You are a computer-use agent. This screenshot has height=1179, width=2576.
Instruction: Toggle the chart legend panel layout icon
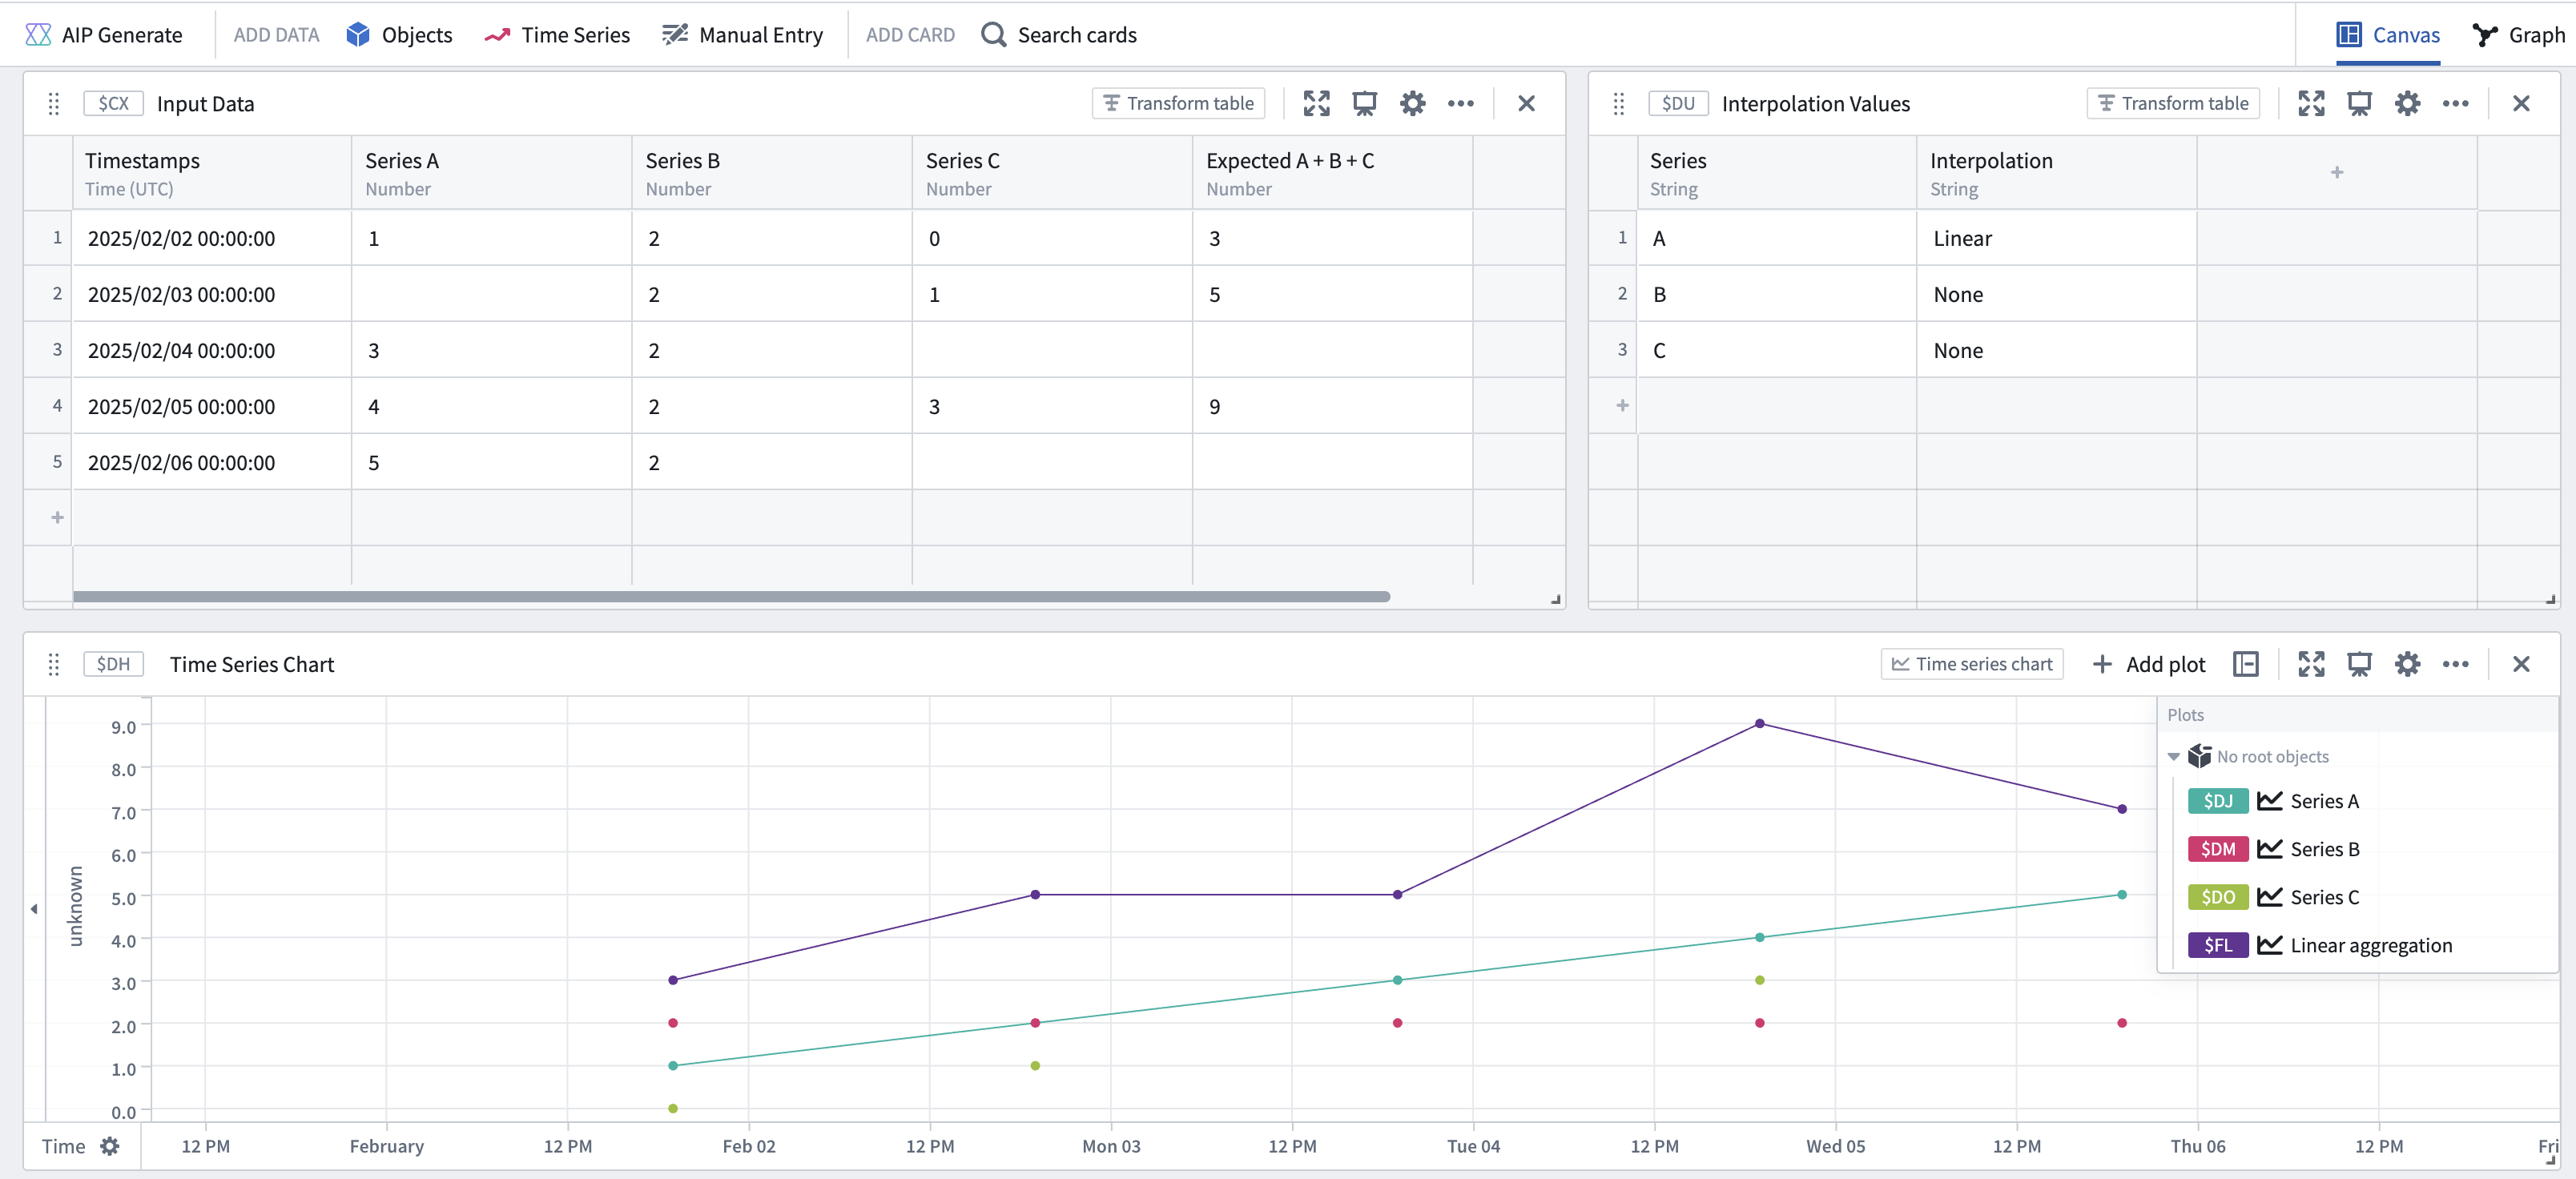tap(2246, 664)
